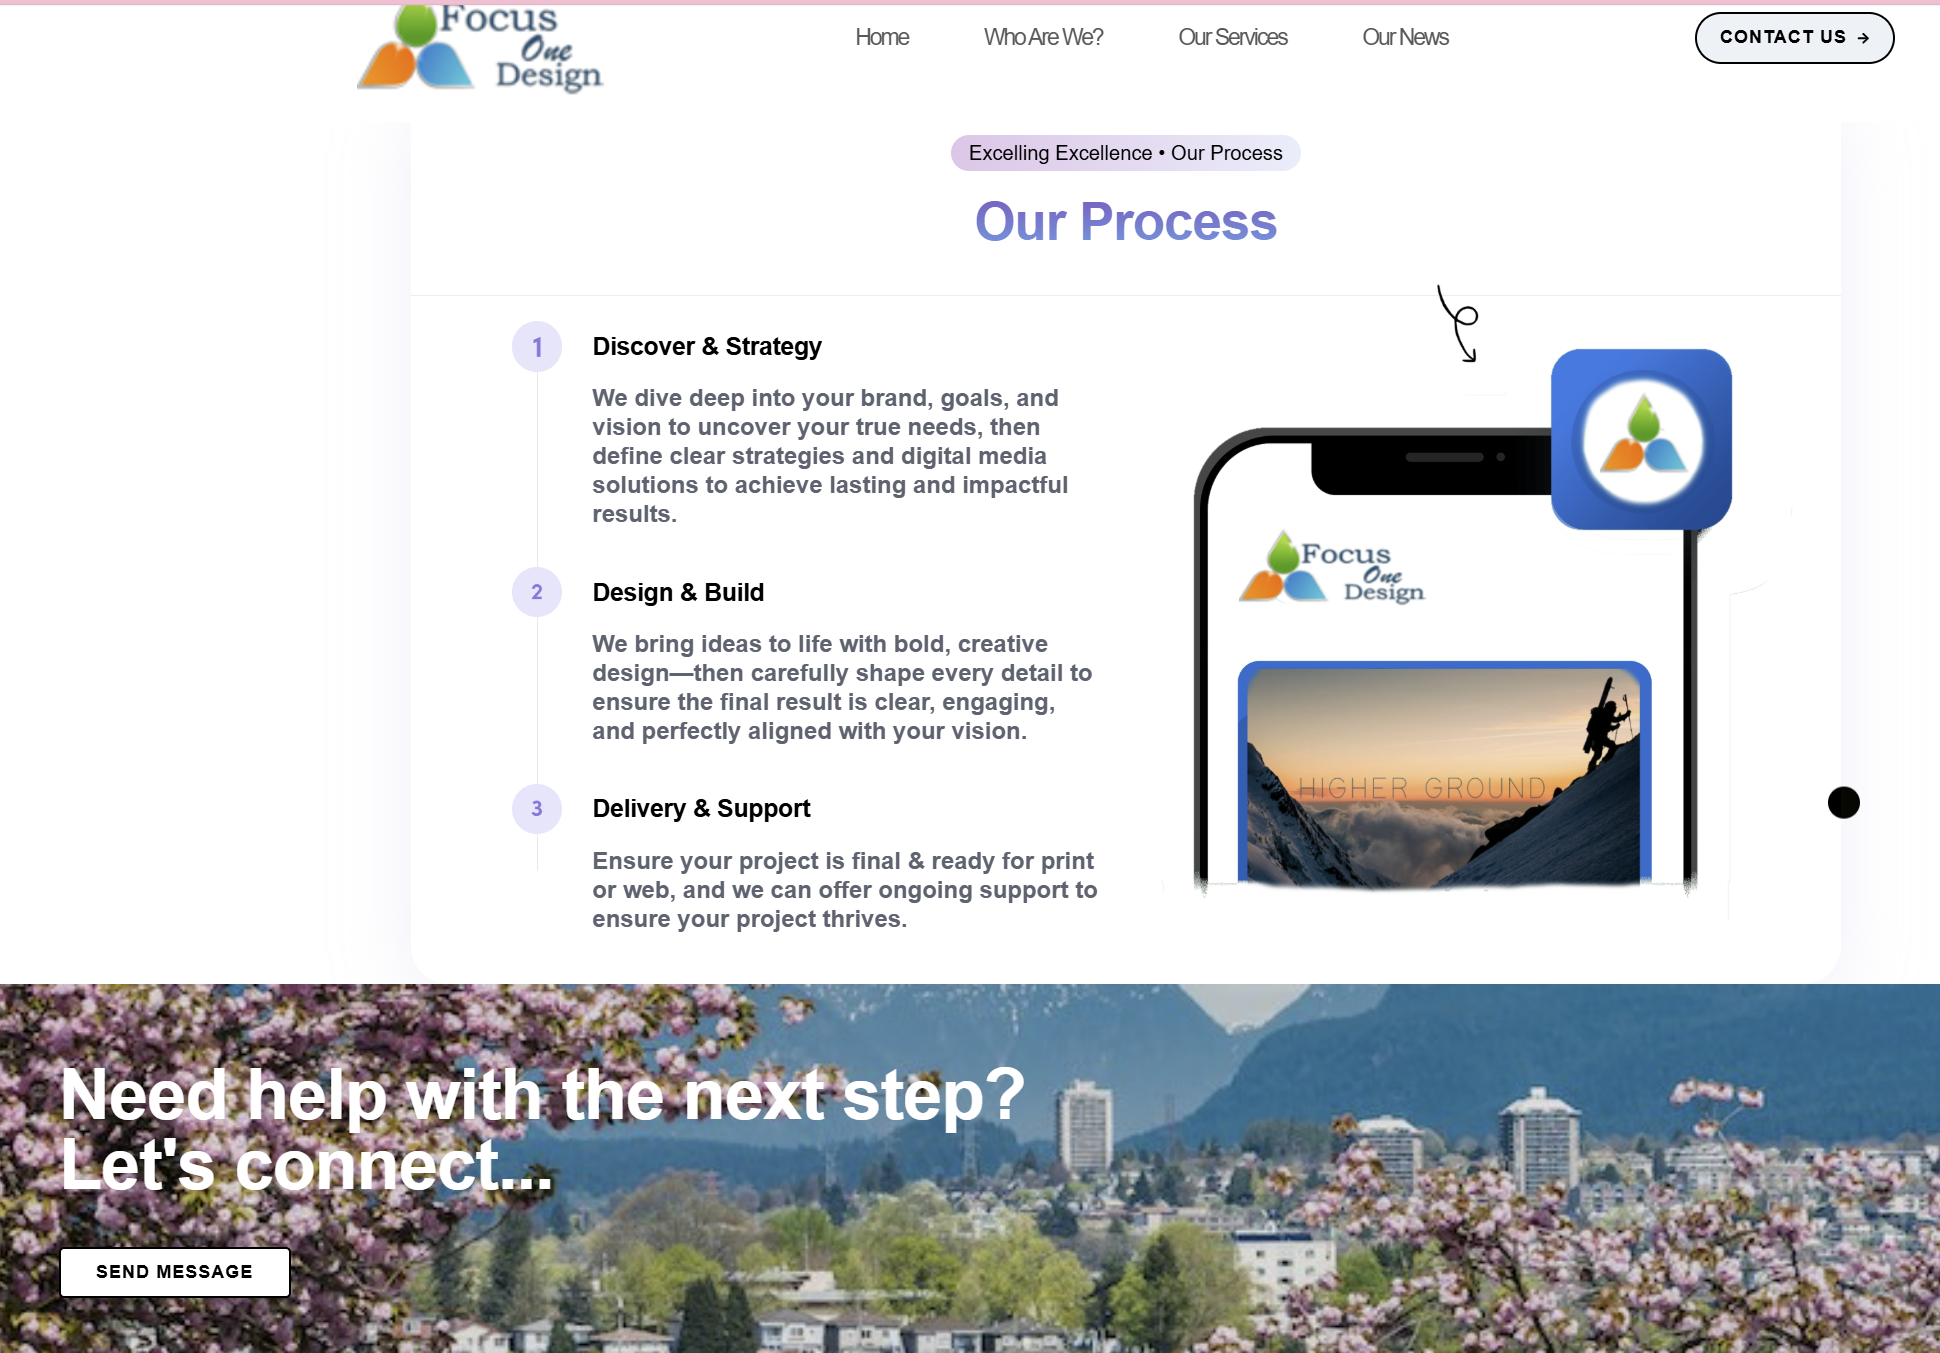Image resolution: width=1940 pixels, height=1353 pixels.
Task: Click the black dot at the right edge
Action: pos(1843,802)
